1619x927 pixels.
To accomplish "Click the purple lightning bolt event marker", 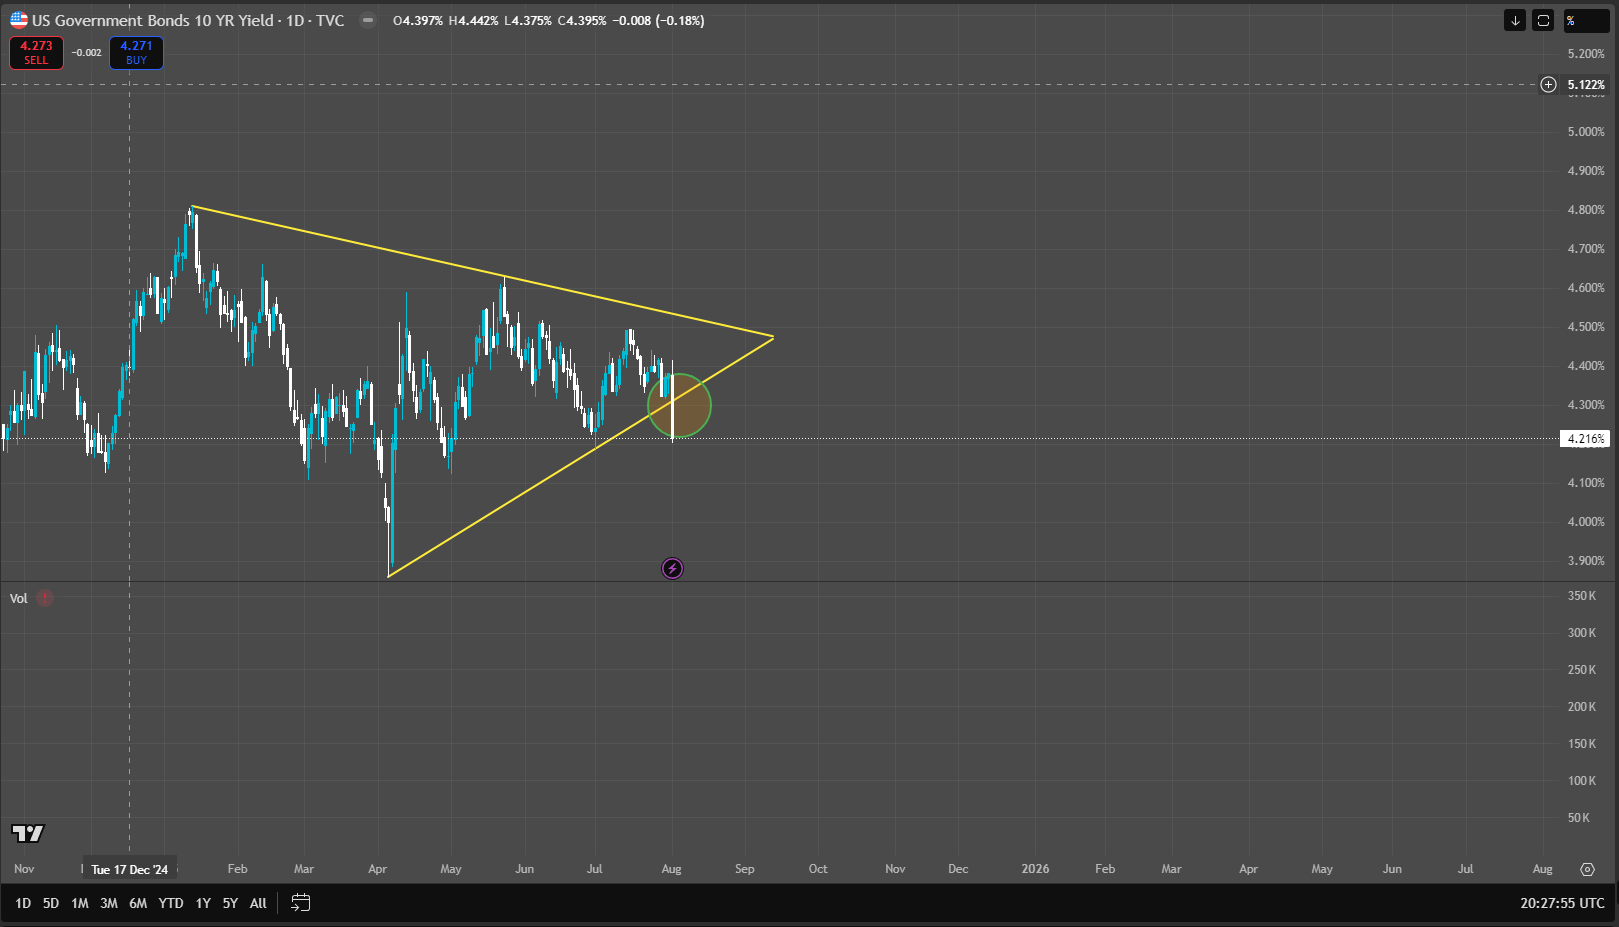I will [673, 569].
